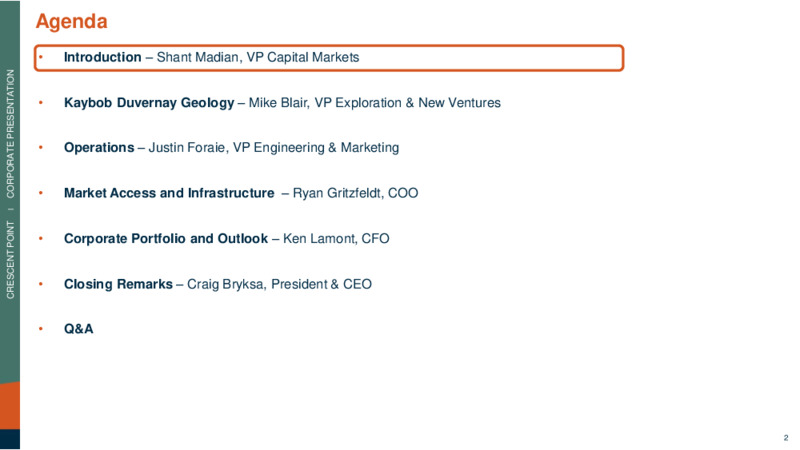Viewport: 800px width, 450px height.
Task: Click the bullet beside Q&A
Action: [x=41, y=329]
